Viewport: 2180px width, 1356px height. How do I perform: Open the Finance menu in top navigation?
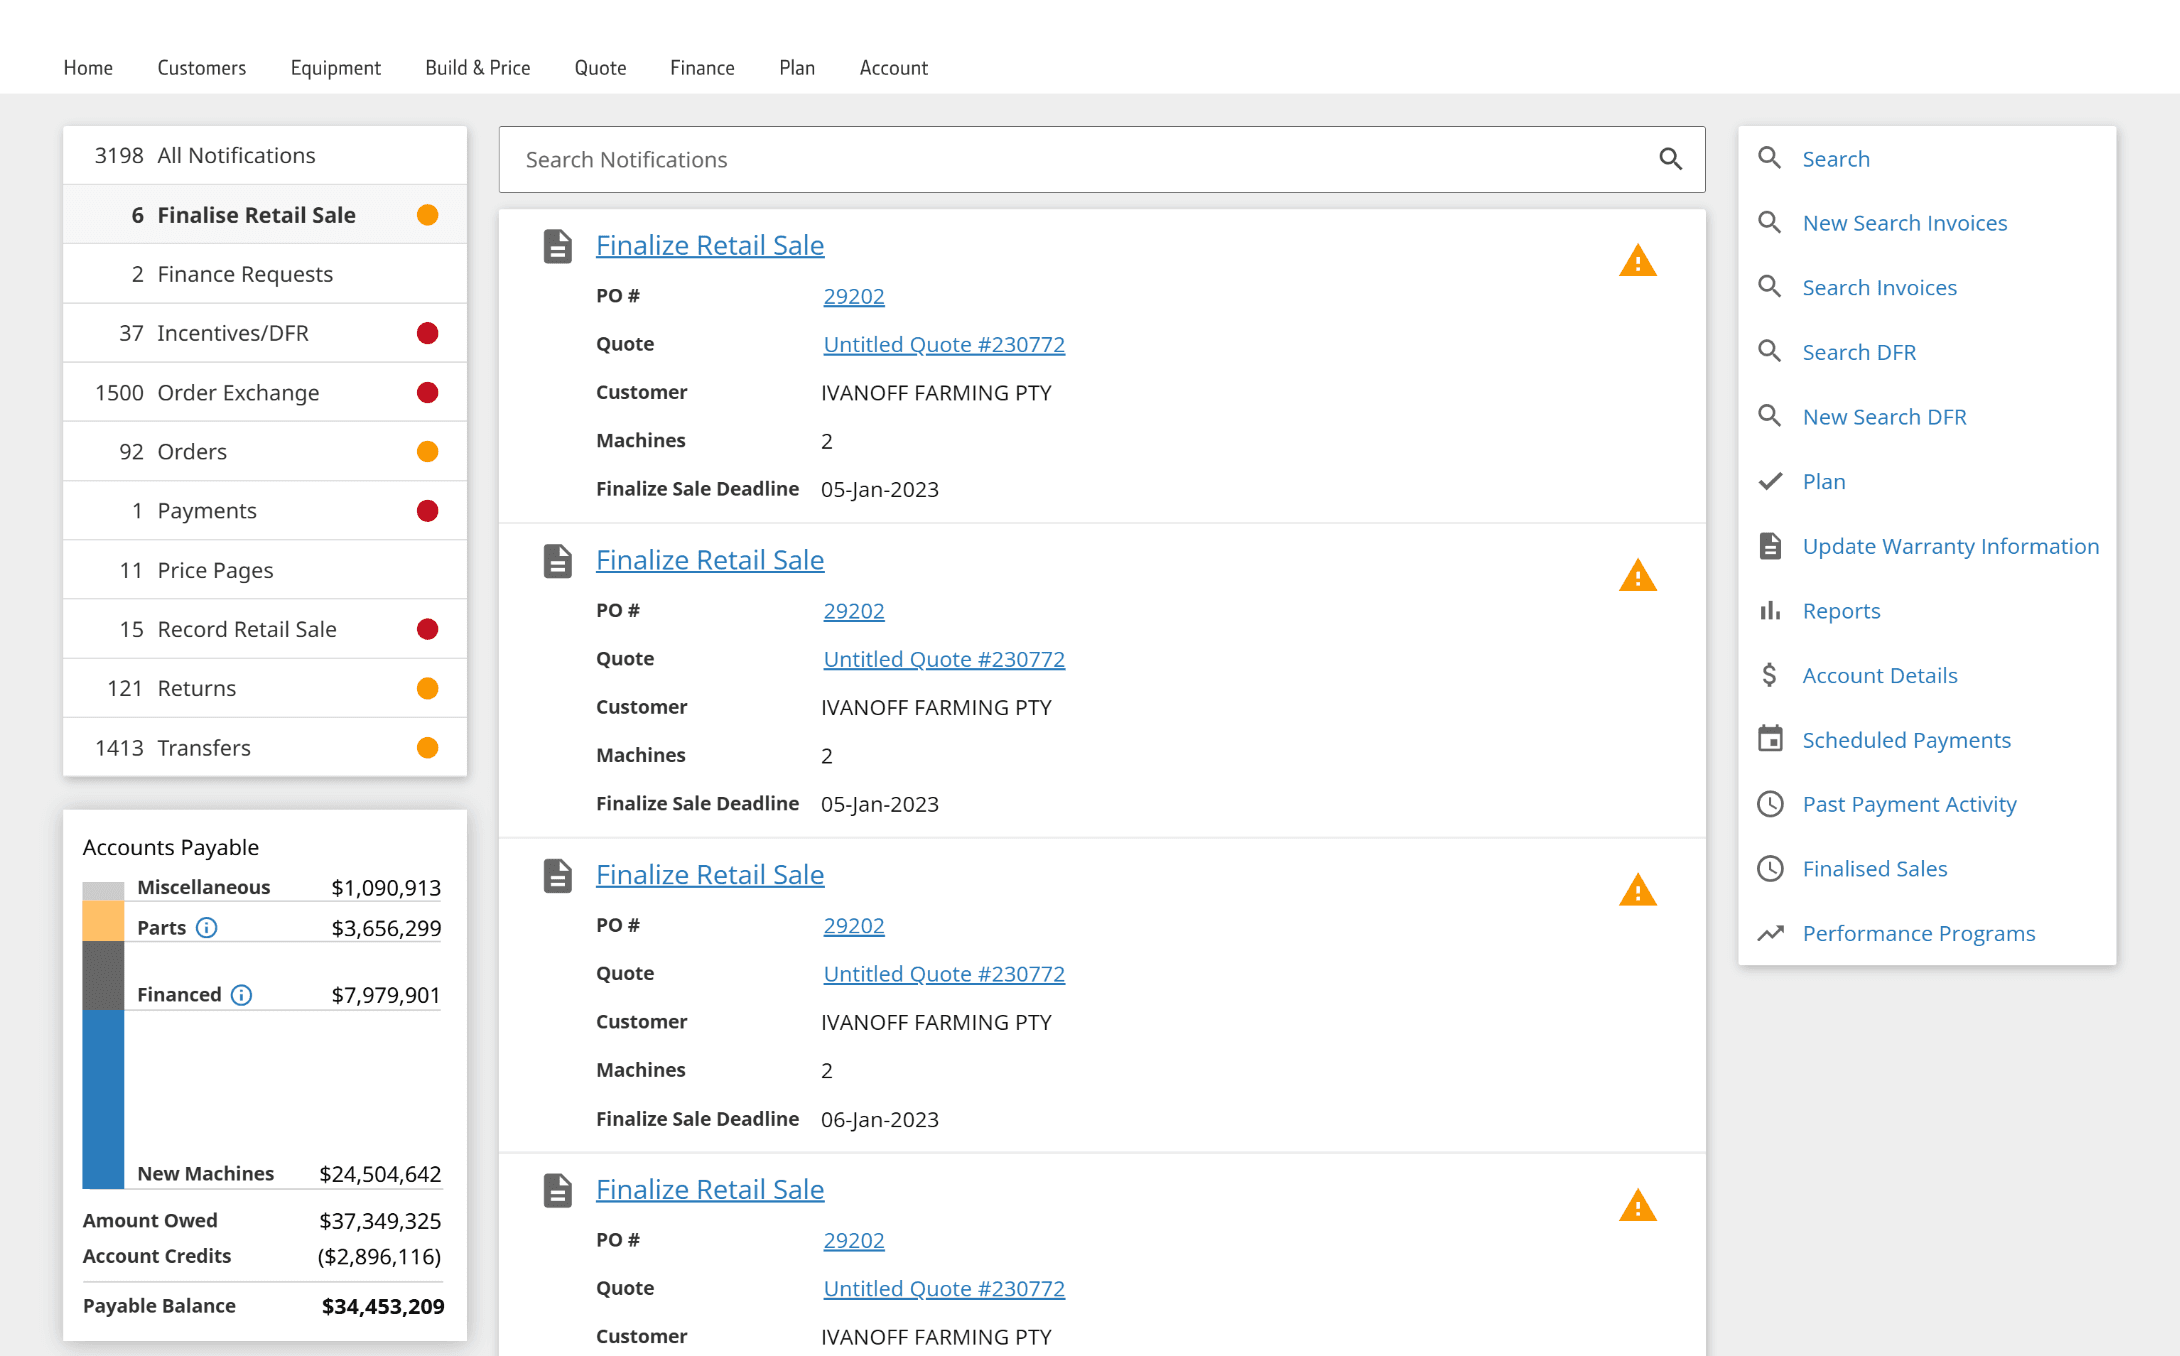click(x=702, y=68)
